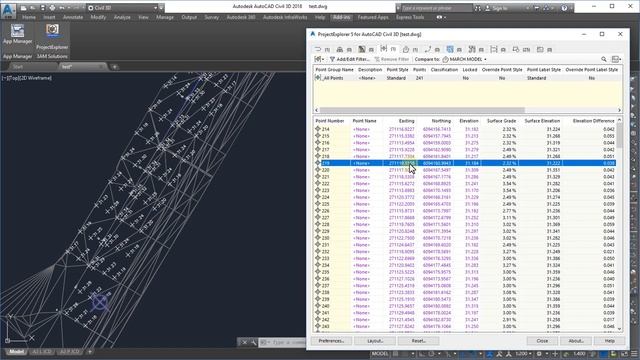The width and height of the screenshot is (640, 360).
Task: Open the workspace switching gear dropdown in status bar
Action: tap(541, 354)
